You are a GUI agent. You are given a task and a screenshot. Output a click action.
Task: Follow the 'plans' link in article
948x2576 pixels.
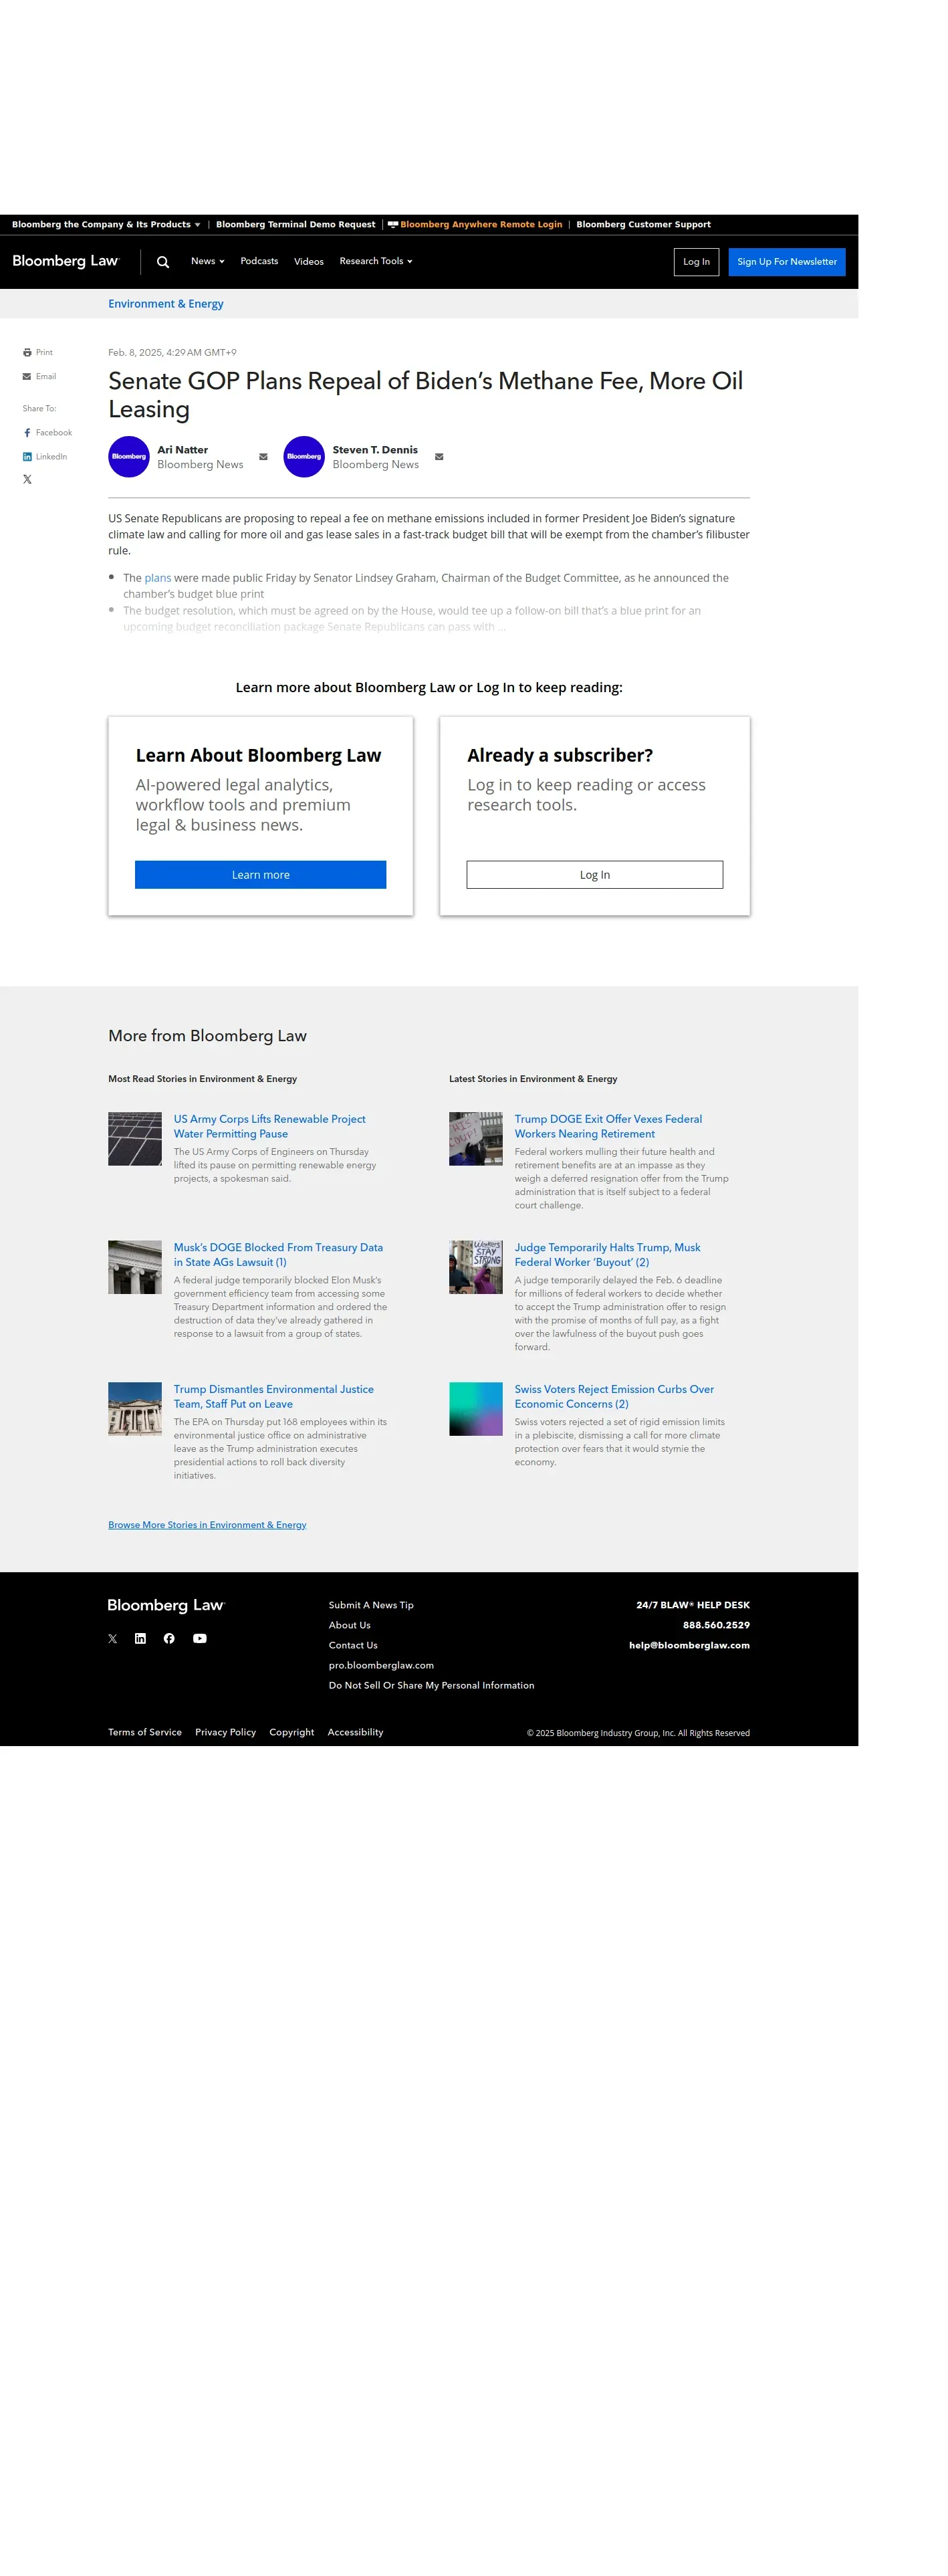(x=158, y=578)
